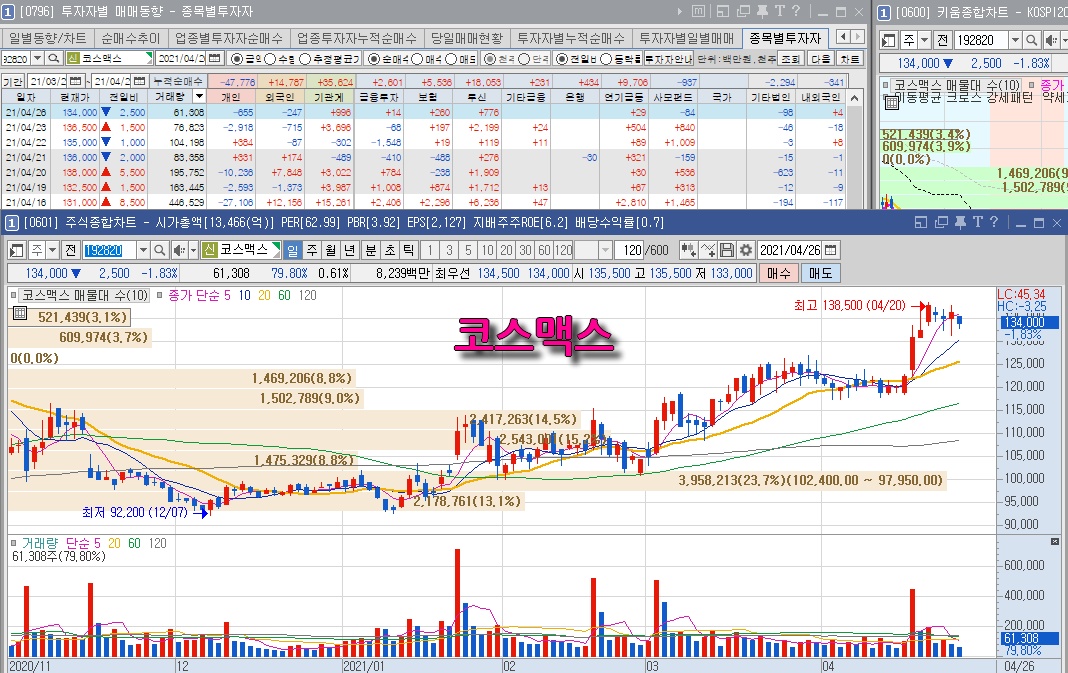Switch to 업종별투자자순매수 tab
Viewport: 1068px width, 673px height.
coord(229,38)
